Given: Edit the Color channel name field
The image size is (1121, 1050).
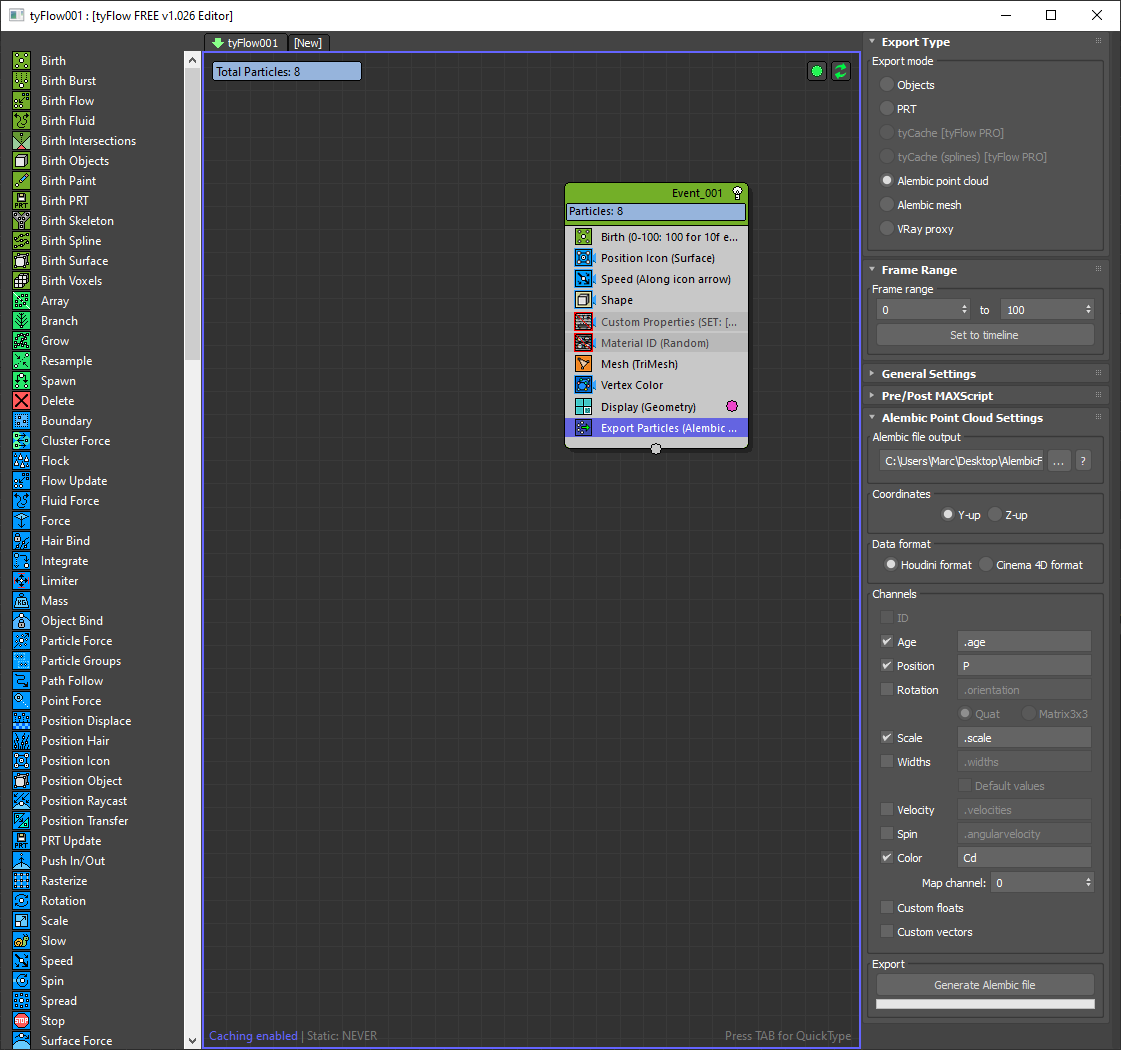Looking at the screenshot, I should 1024,858.
